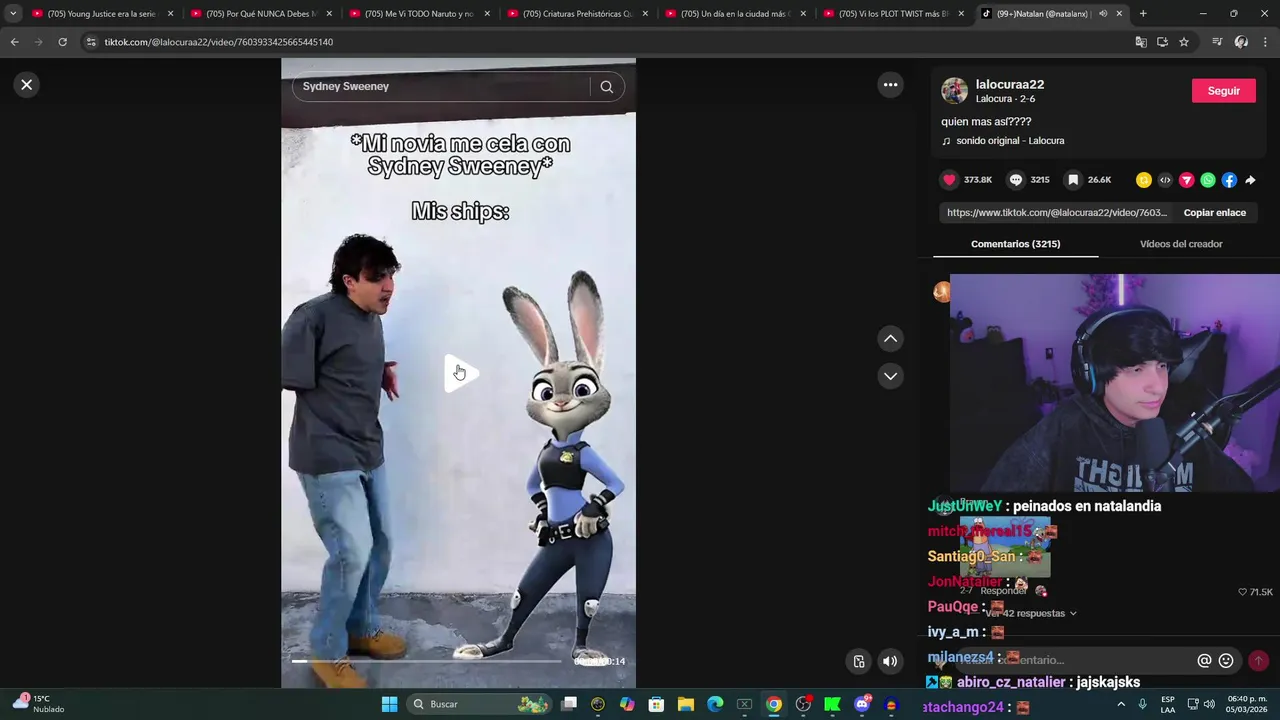The width and height of the screenshot is (1280, 720).
Task: Open the three-dot more options menu on video
Action: [890, 85]
